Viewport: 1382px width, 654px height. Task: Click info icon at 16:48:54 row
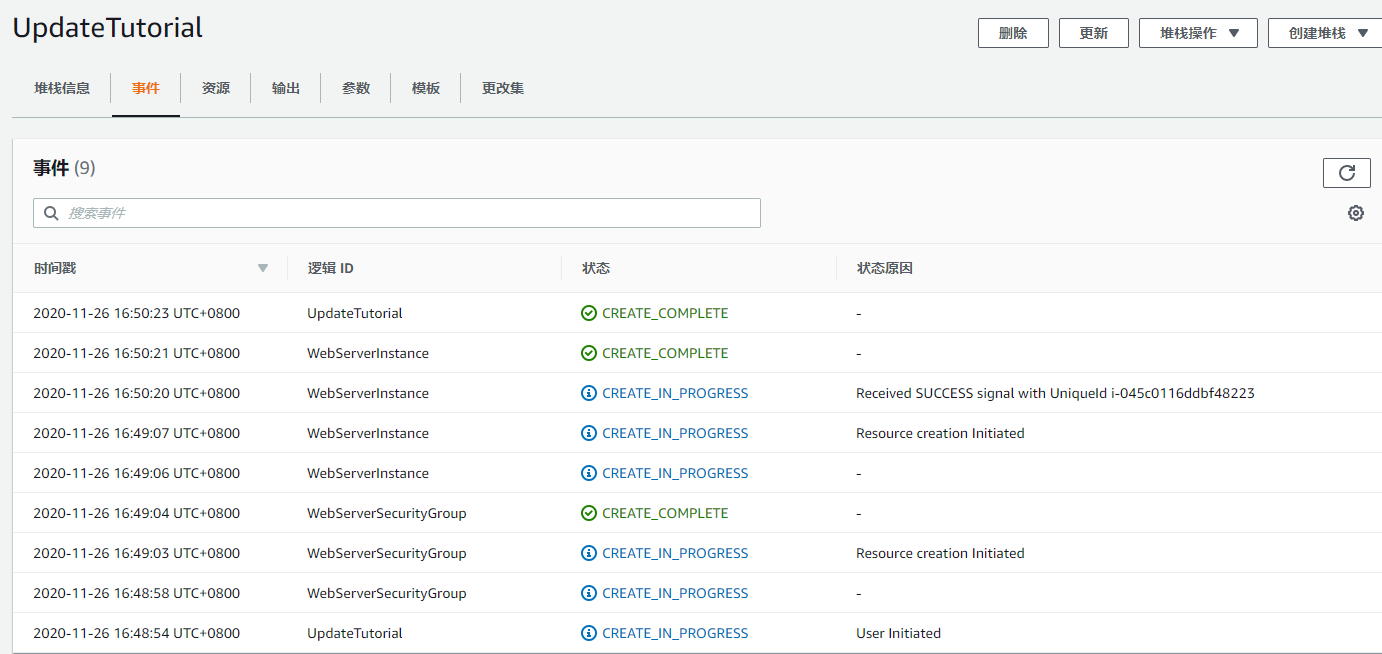[x=589, y=633]
